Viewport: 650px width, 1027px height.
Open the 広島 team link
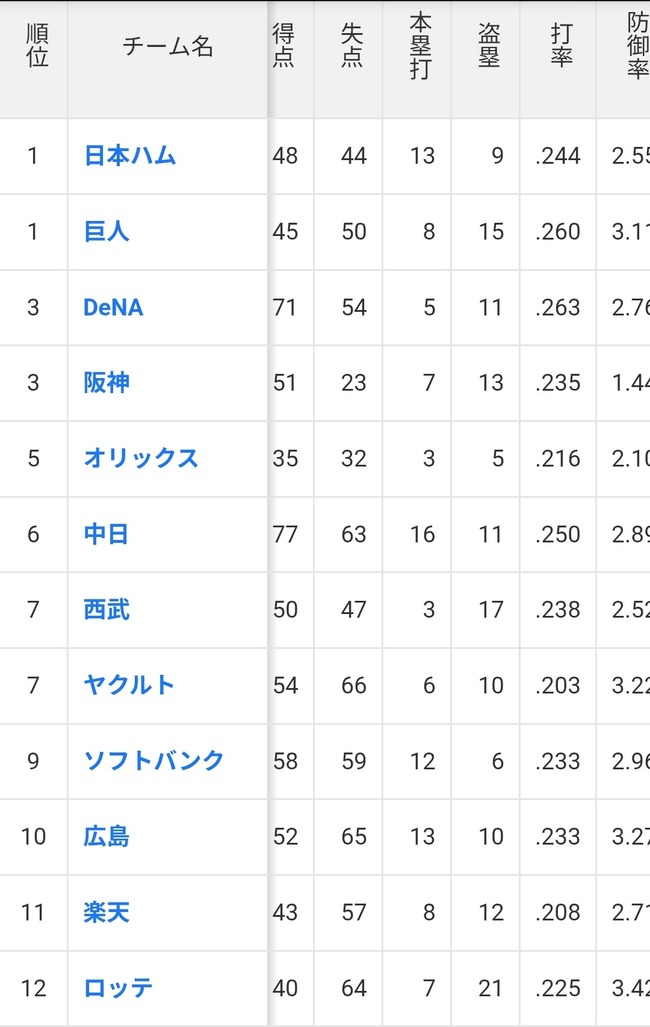[x=107, y=837]
